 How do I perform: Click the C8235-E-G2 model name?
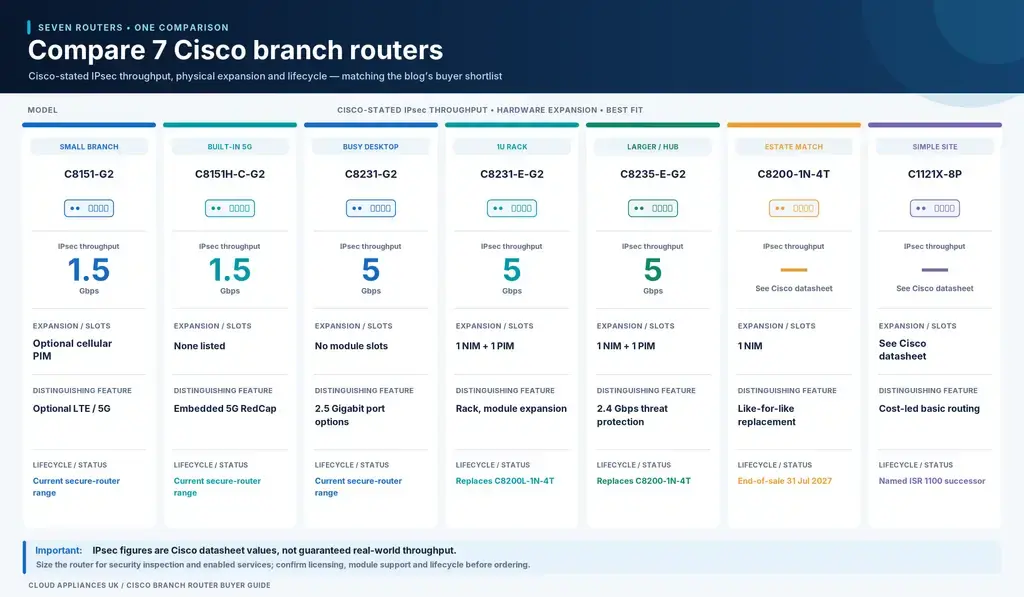click(x=653, y=174)
